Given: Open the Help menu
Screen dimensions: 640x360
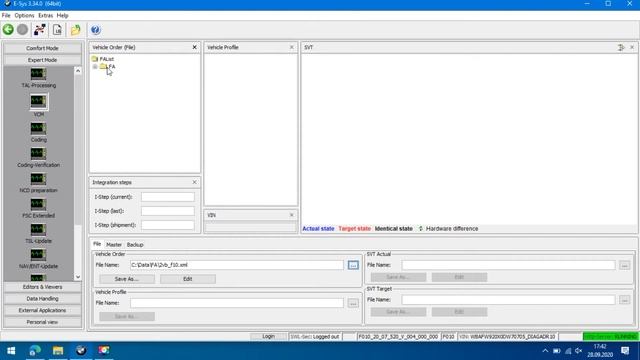Looking at the screenshot, I should click(62, 16).
